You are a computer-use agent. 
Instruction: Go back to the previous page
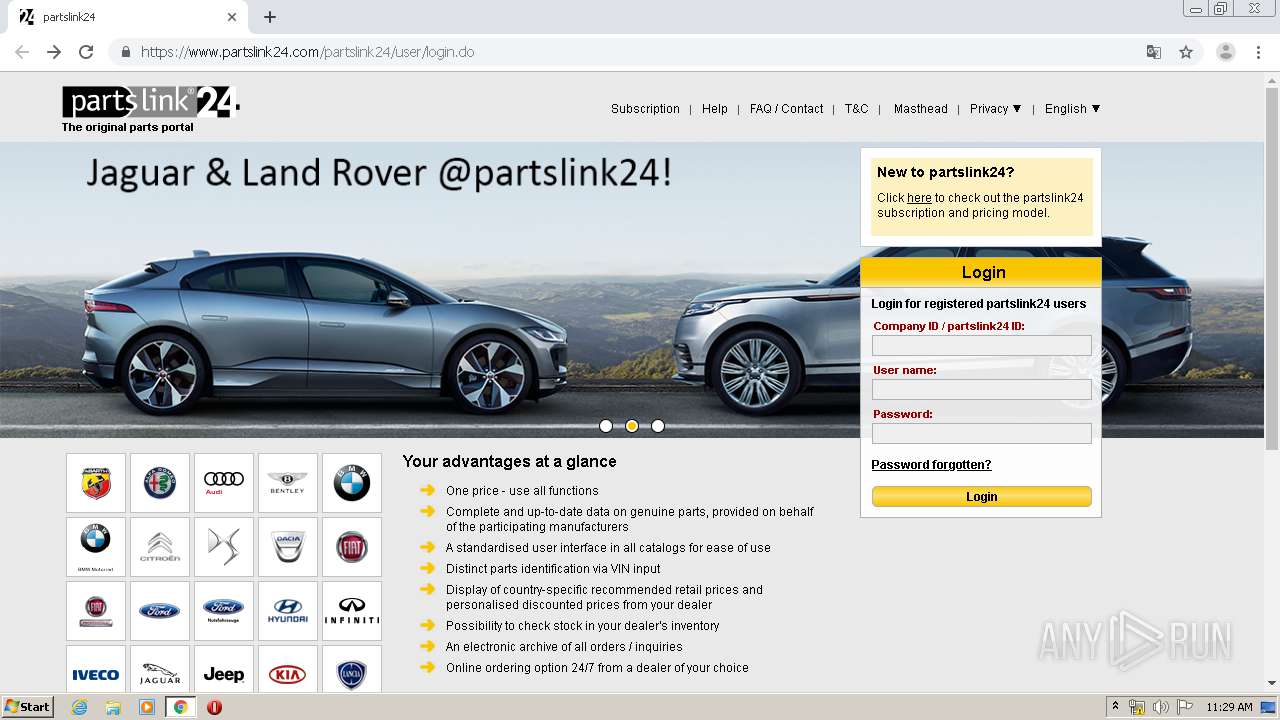click(x=22, y=52)
